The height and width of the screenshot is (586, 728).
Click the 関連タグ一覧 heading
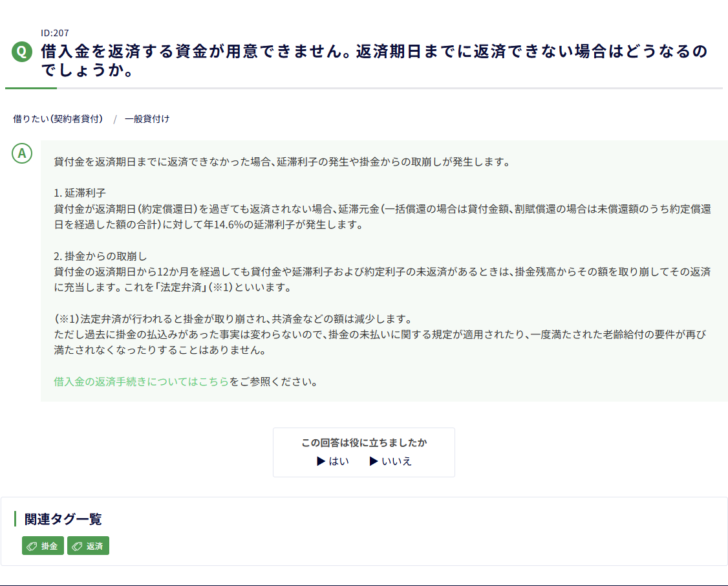pyautogui.click(x=63, y=519)
